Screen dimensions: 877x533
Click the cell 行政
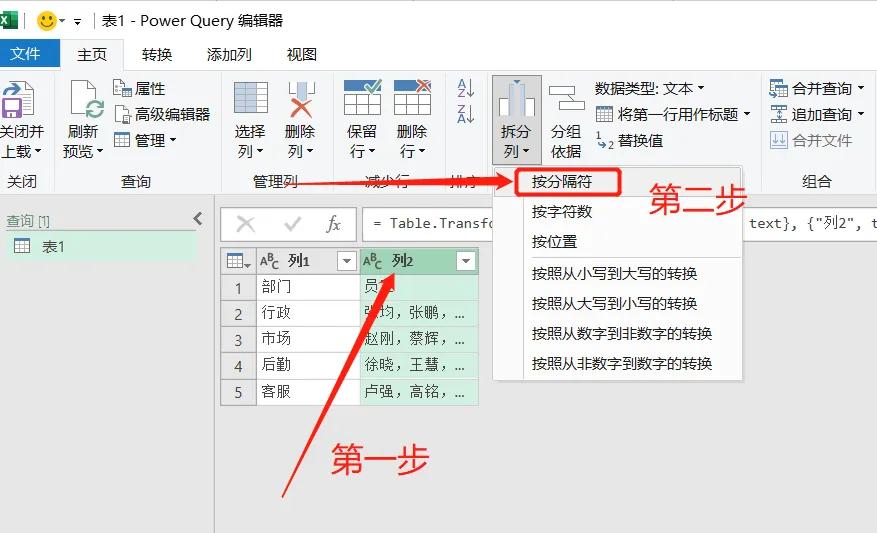pyautogui.click(x=308, y=313)
